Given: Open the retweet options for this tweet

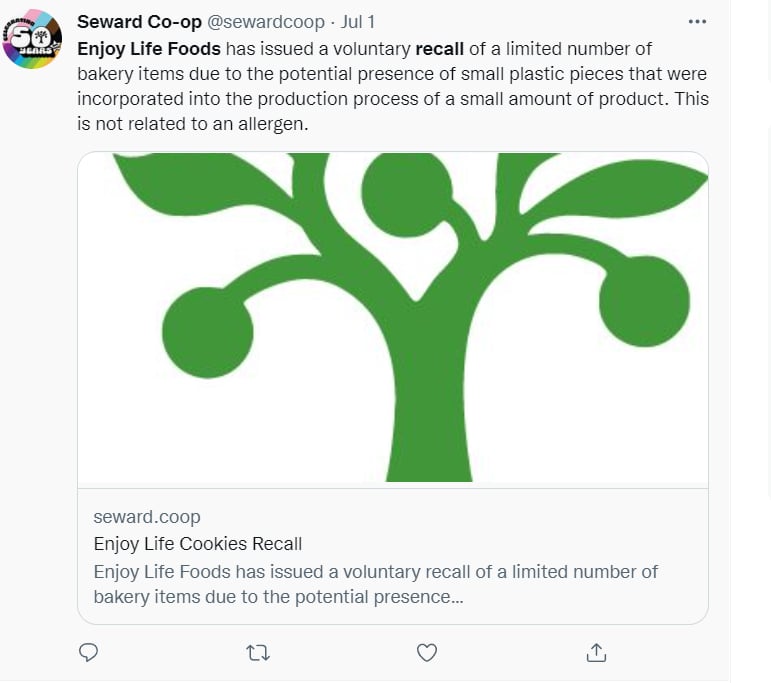Looking at the screenshot, I should (x=257, y=652).
